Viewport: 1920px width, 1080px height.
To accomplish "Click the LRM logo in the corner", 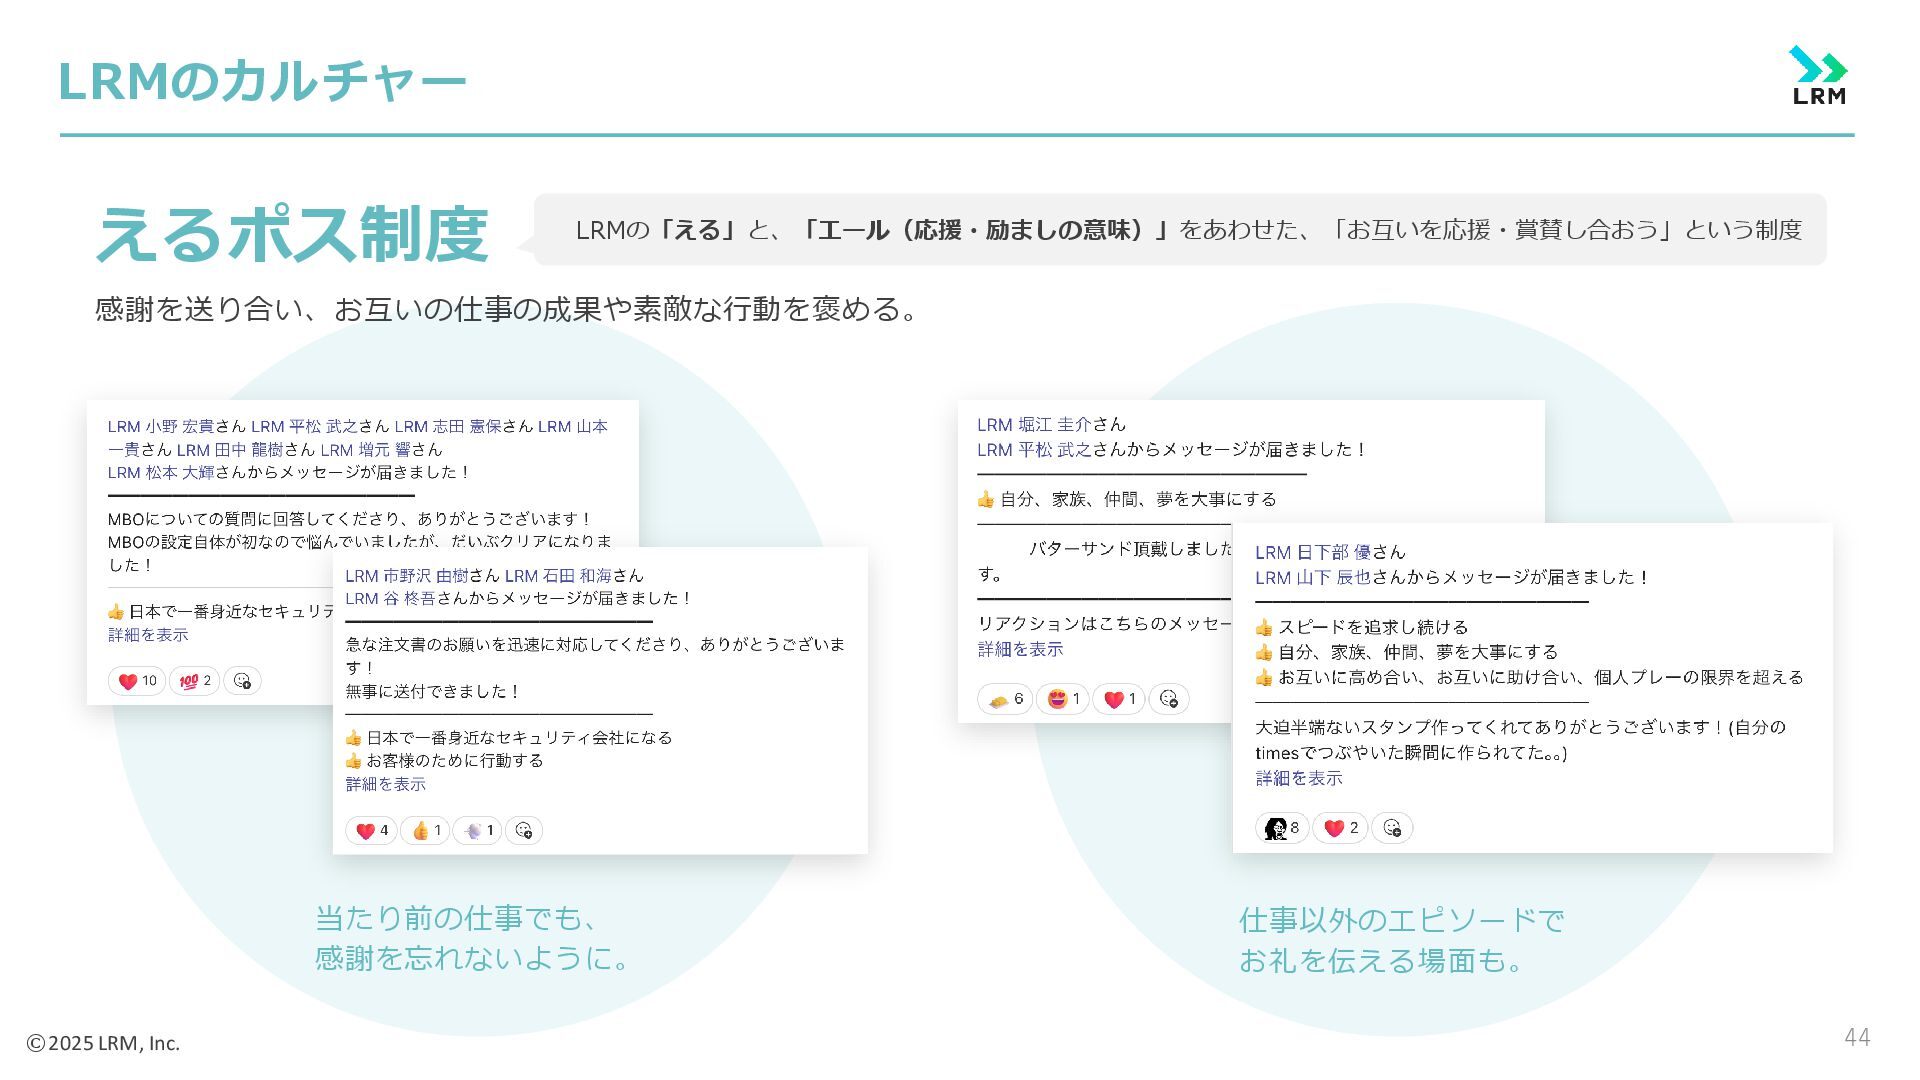I will pos(1818,76).
